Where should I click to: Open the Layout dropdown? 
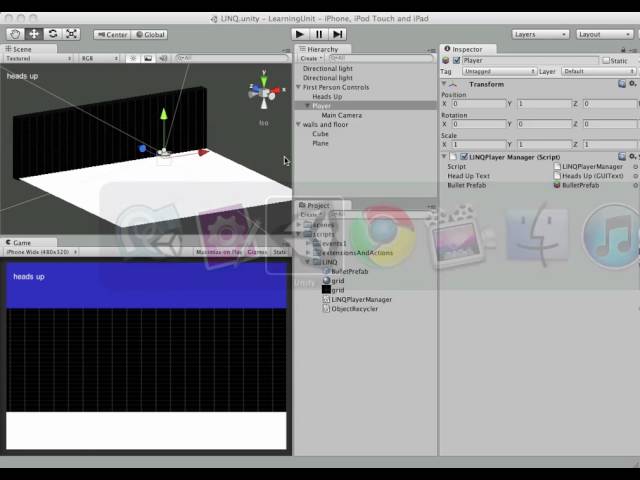tap(604, 34)
